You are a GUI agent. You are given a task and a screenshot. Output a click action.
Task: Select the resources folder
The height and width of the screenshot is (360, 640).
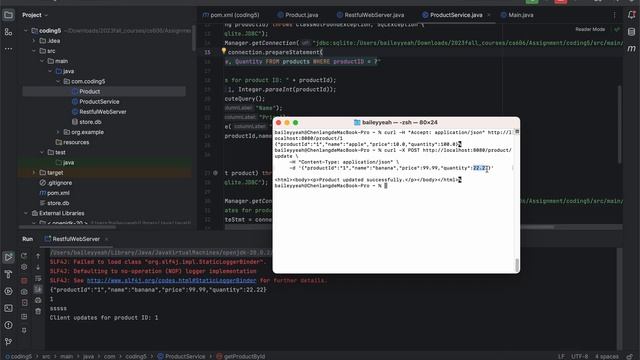[72, 142]
